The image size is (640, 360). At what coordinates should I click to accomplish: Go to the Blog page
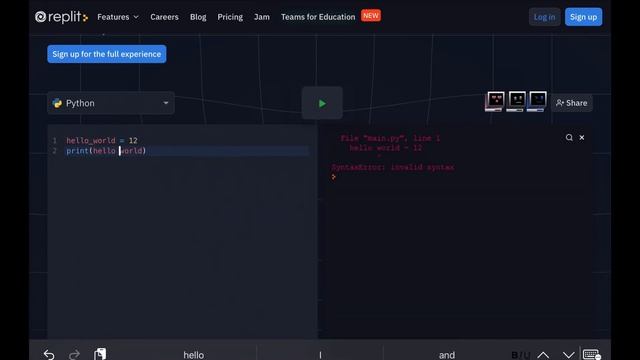coord(198,17)
